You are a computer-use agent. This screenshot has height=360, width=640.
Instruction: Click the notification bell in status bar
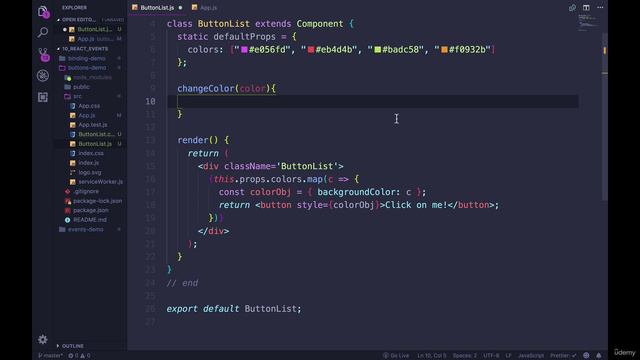click(x=598, y=356)
